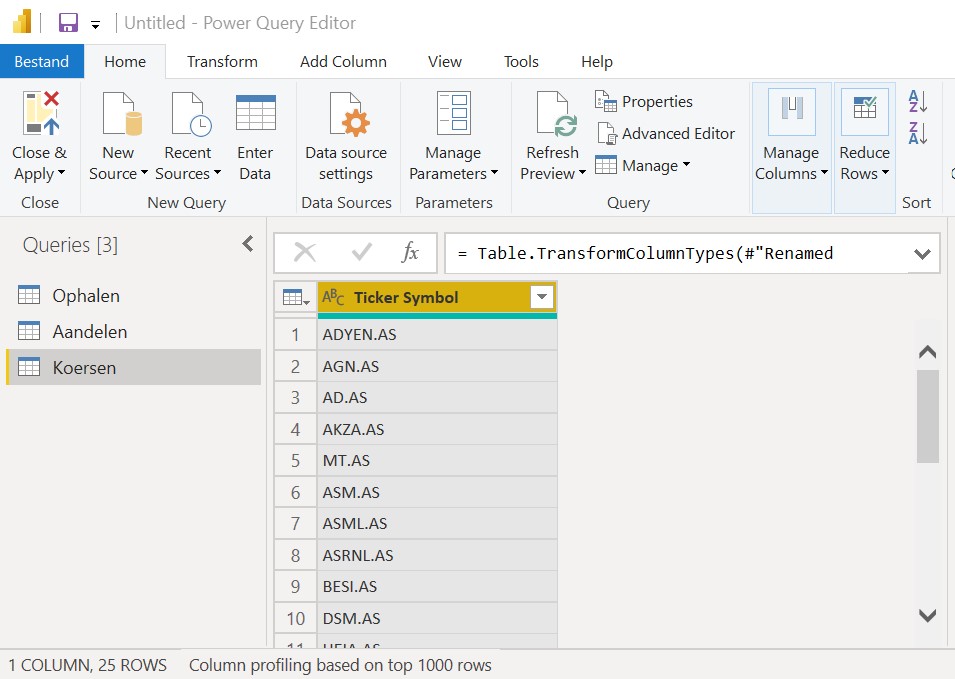Click the save icon in title bar
The image size is (955, 679).
pyautogui.click(x=68, y=23)
